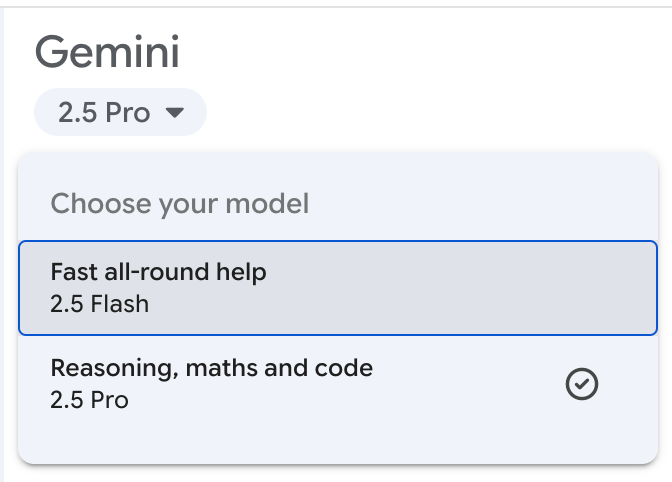Click the Reasoning, maths and code label

coord(211,367)
